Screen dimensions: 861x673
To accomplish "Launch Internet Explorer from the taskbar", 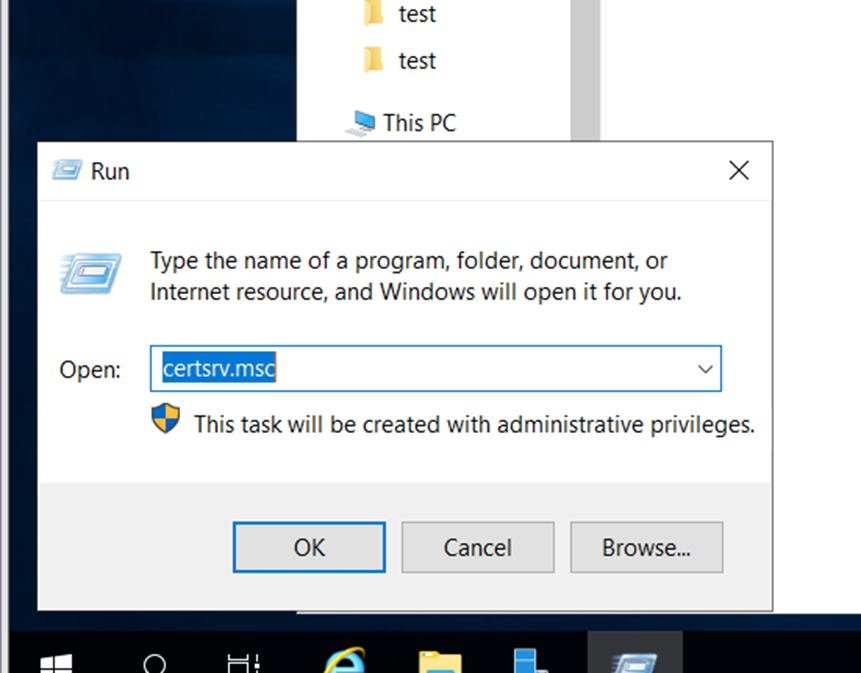I will [344, 662].
